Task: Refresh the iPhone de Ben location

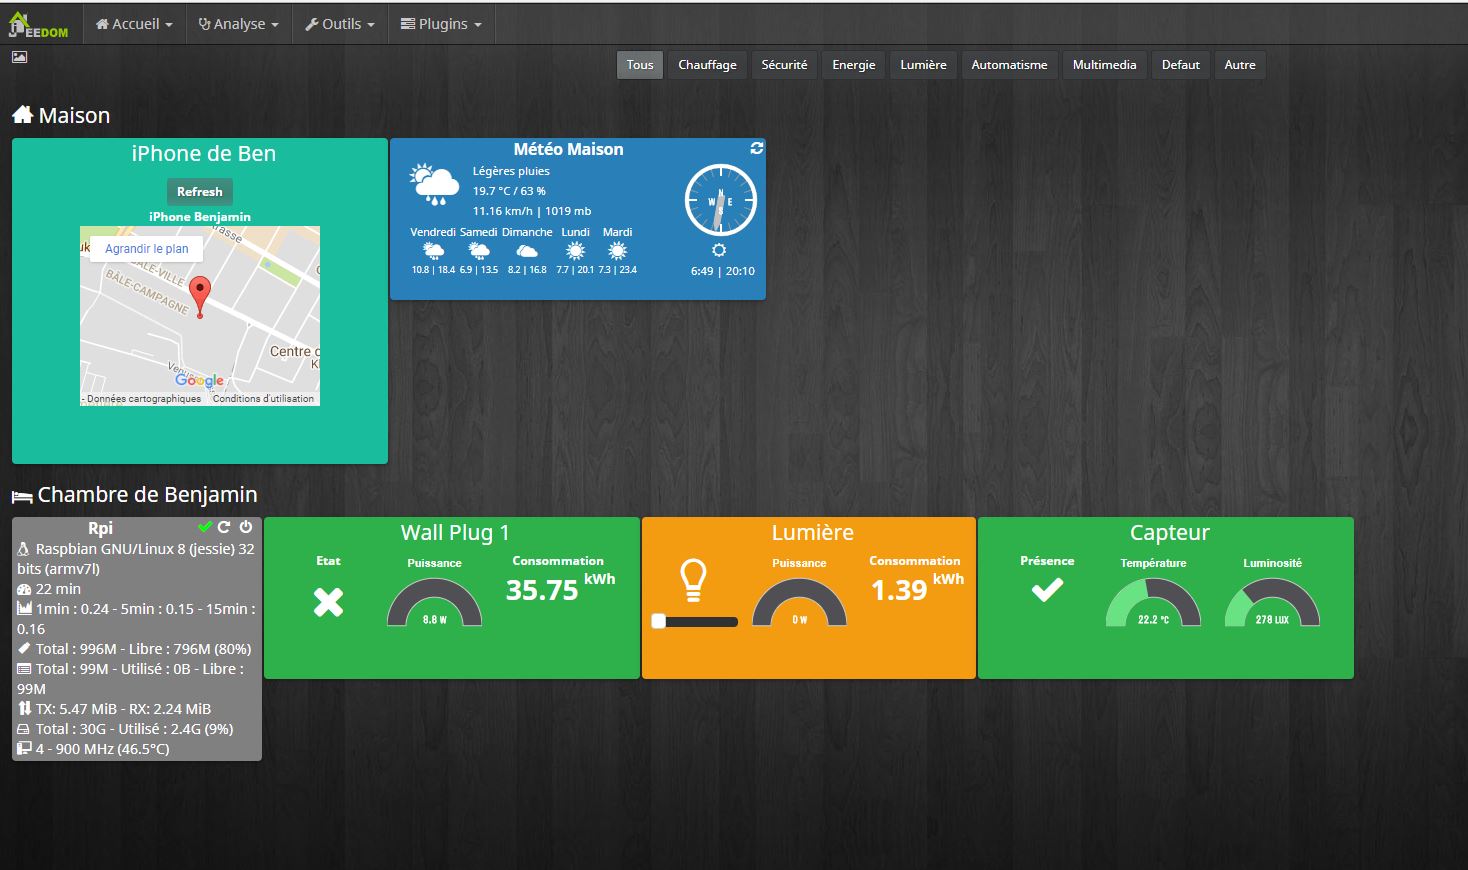Action: coord(200,192)
